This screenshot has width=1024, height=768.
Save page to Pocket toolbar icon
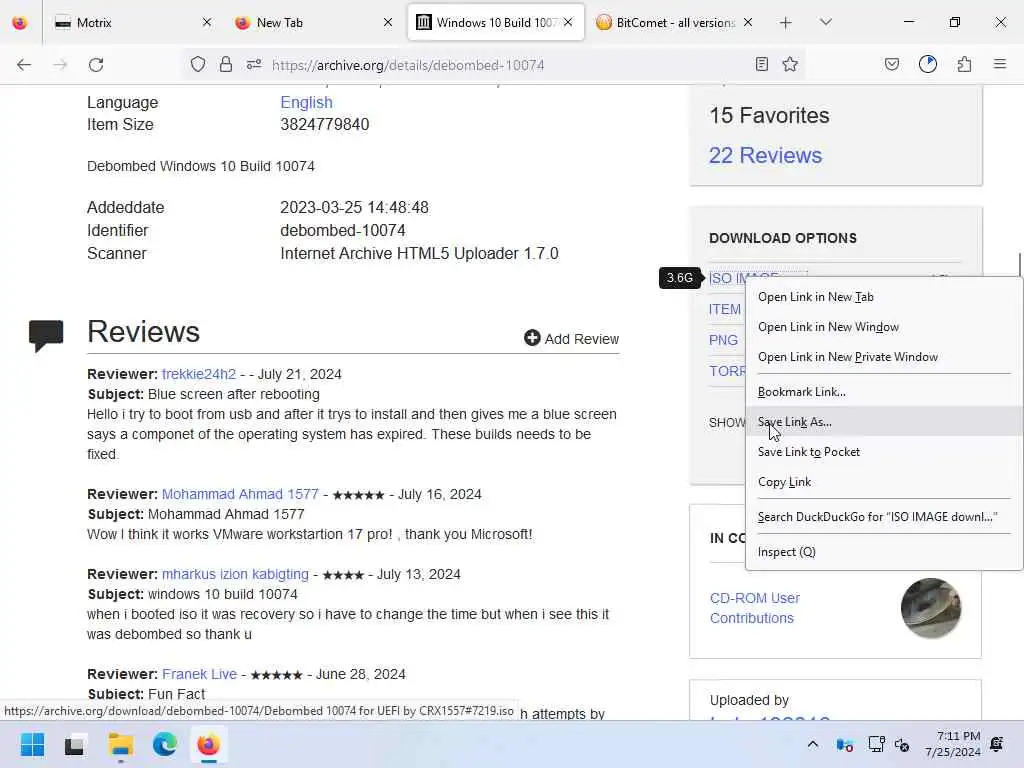click(891, 64)
